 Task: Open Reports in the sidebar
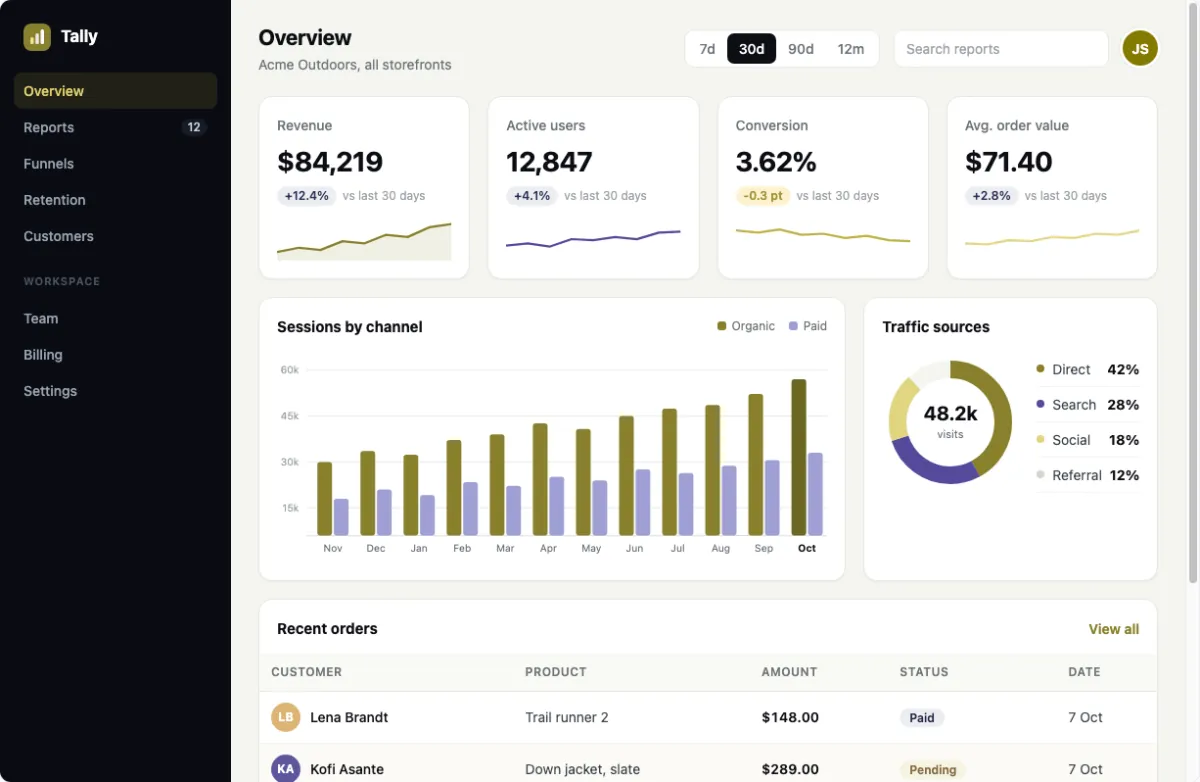pyautogui.click(x=115, y=127)
